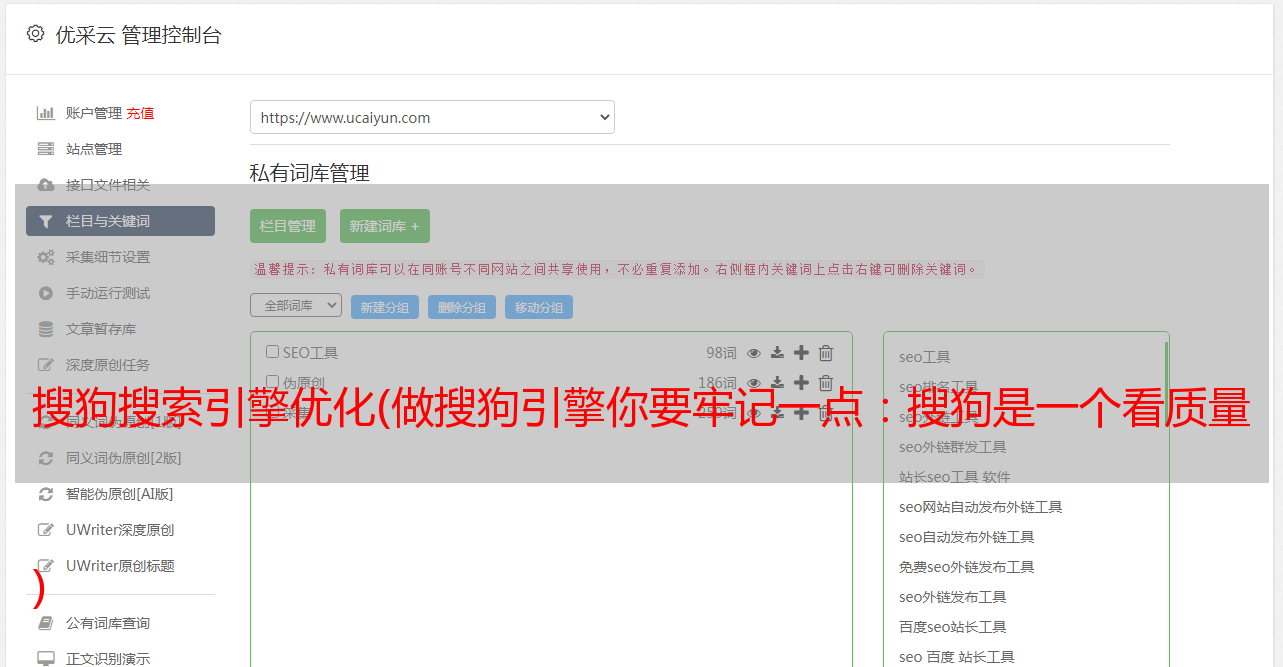This screenshot has height=667, width=1283.
Task: Click the keyword 'seo工具' in right list
Action: click(x=925, y=357)
